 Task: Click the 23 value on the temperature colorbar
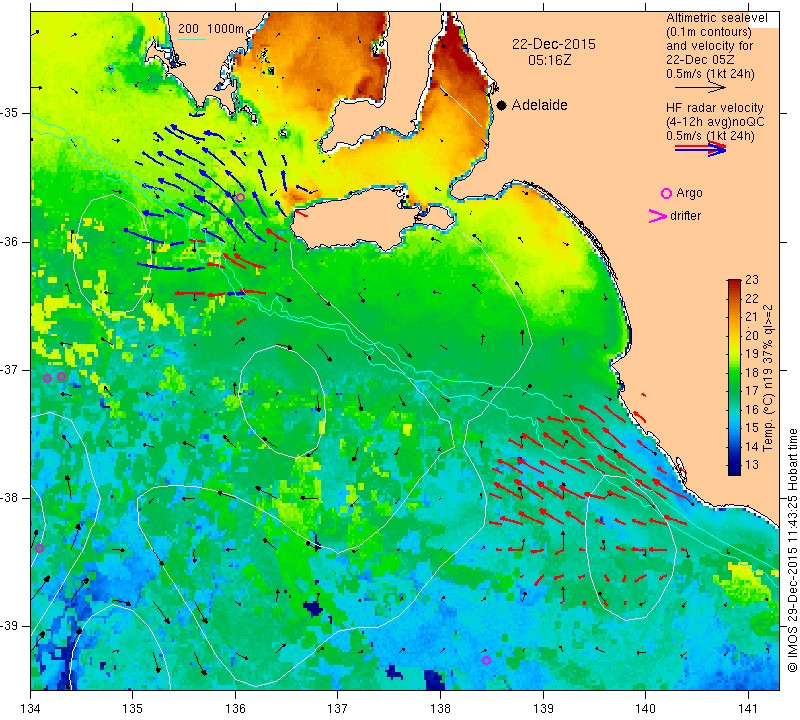pos(752,280)
